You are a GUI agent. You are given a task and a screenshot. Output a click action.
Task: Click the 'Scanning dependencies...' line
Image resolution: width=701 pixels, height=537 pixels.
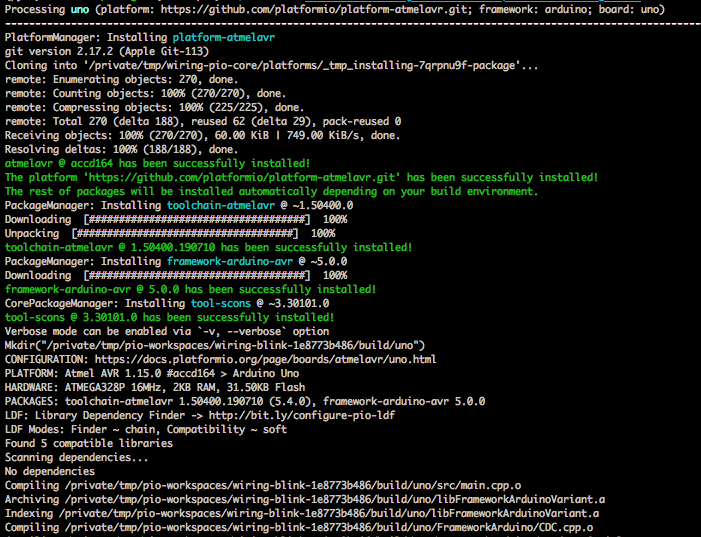76,457
